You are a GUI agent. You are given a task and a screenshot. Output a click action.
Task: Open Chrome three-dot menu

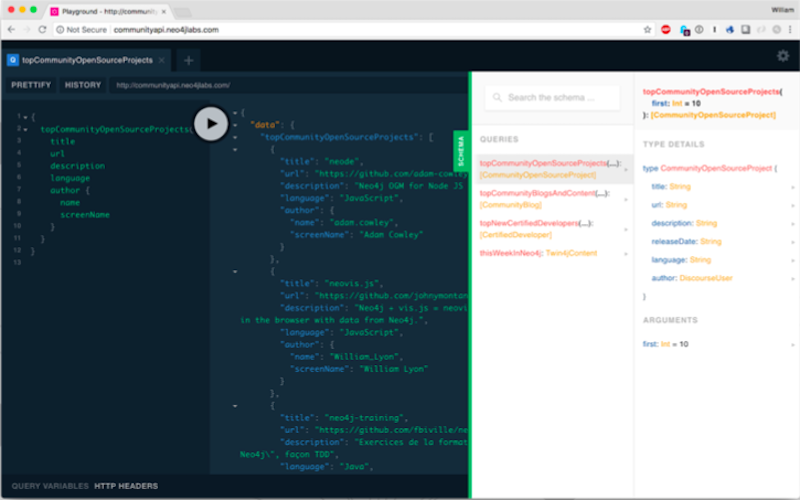coord(790,30)
